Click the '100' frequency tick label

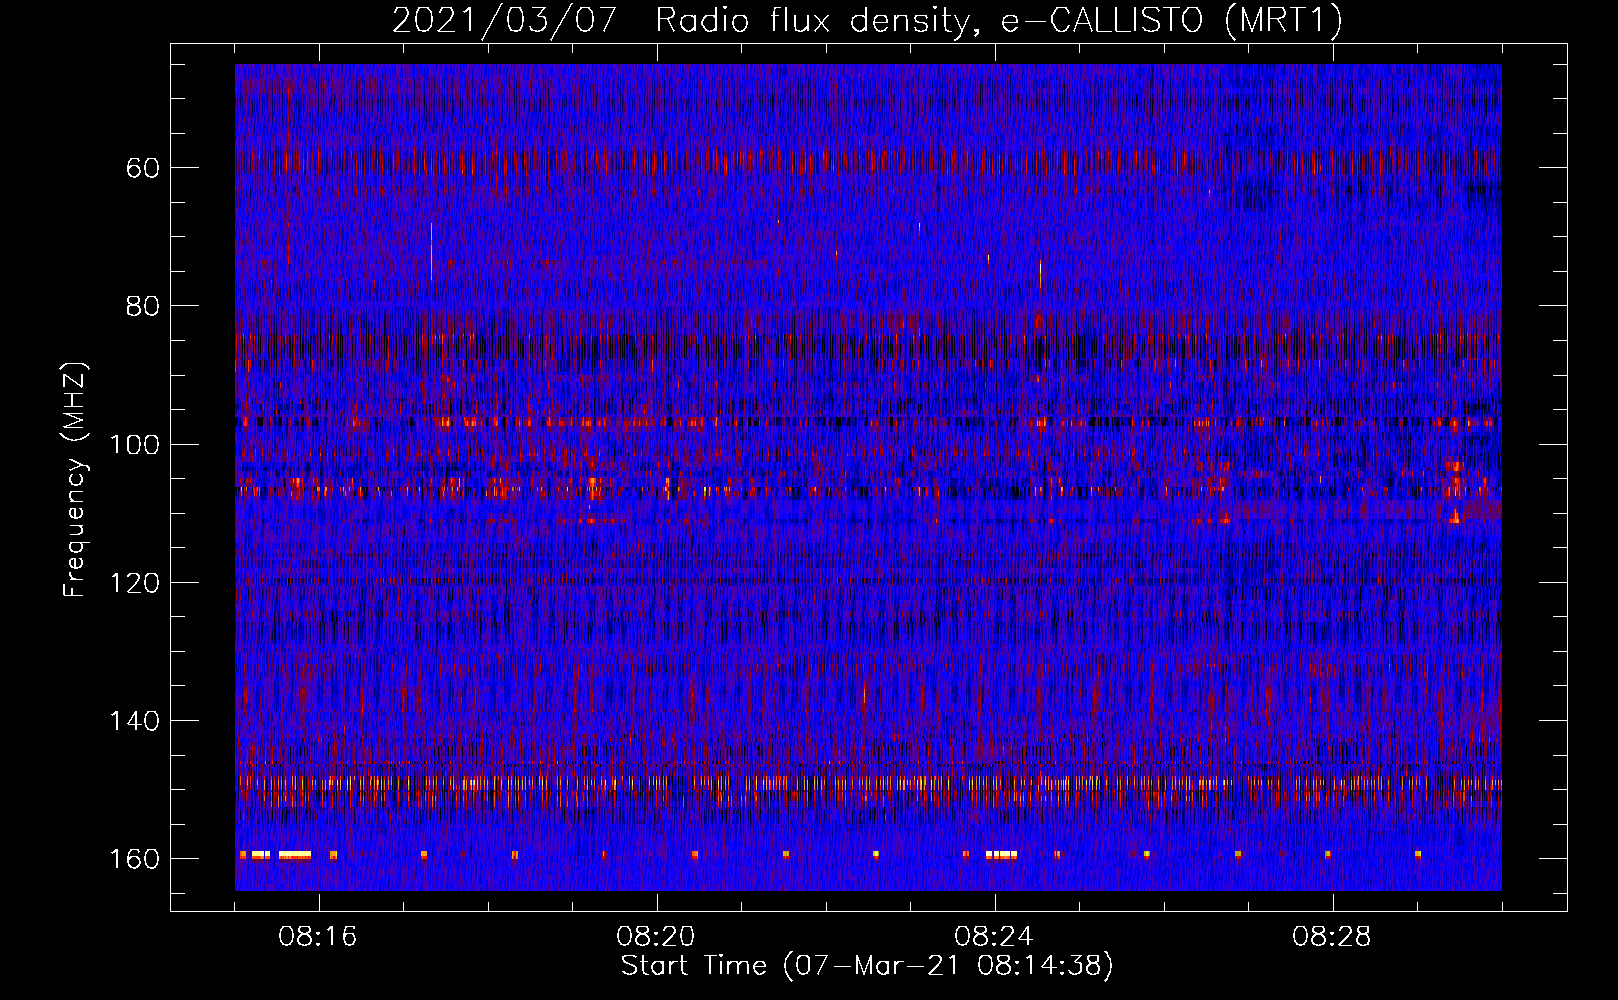point(134,445)
